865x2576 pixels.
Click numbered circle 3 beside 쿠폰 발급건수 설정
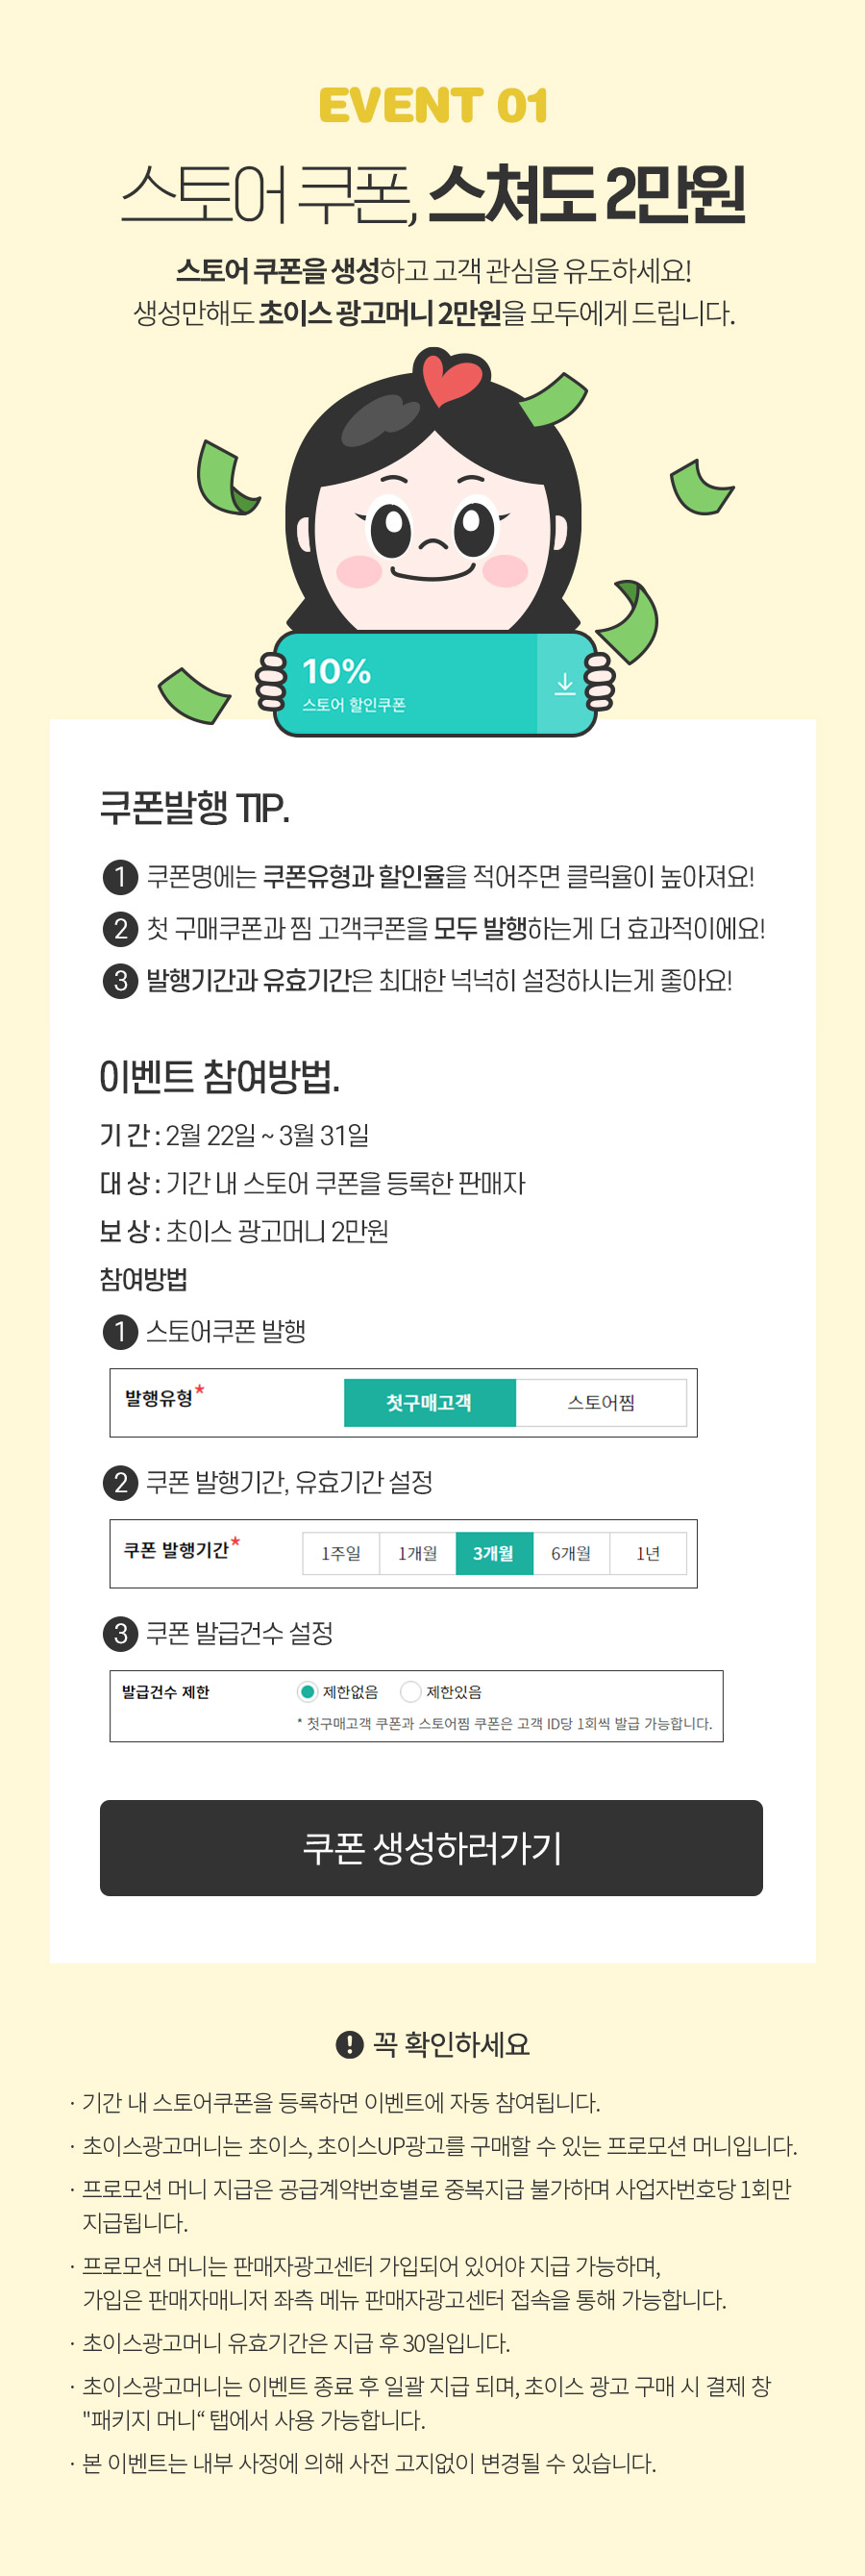click(120, 1633)
